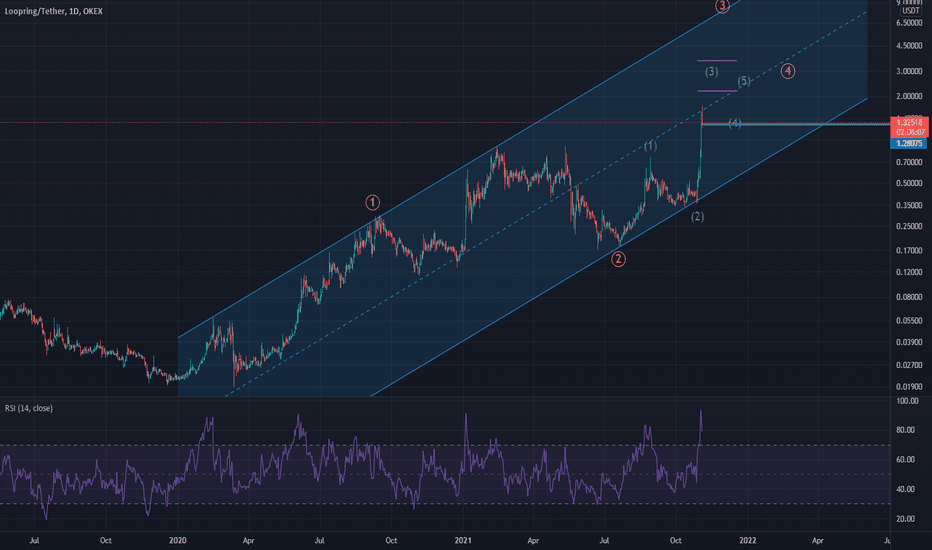This screenshot has height=550, width=932.
Task: Click the 40.00 RSI scale label
Action: pyautogui.click(x=905, y=489)
